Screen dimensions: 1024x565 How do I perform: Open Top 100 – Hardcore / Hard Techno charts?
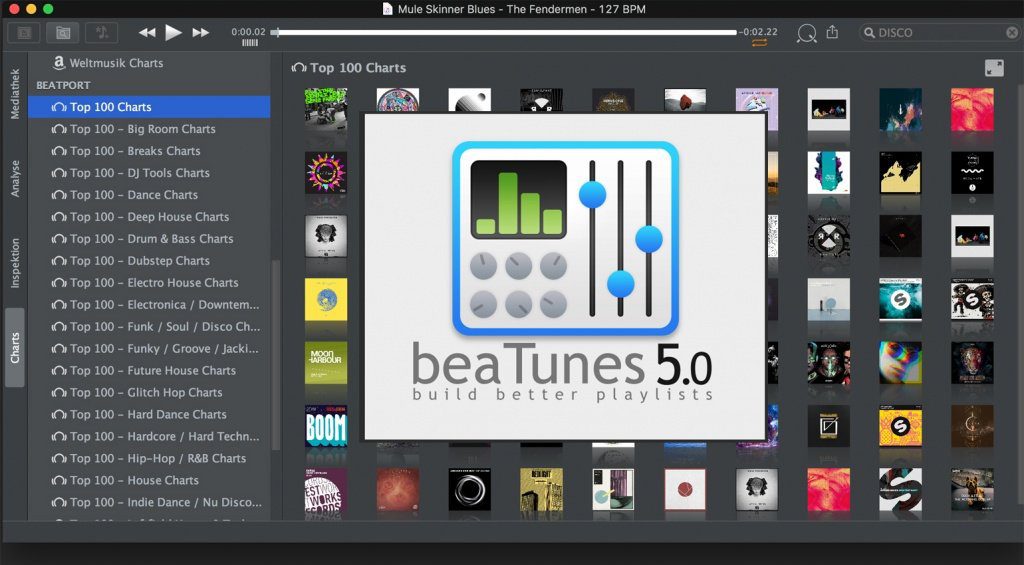click(x=165, y=436)
